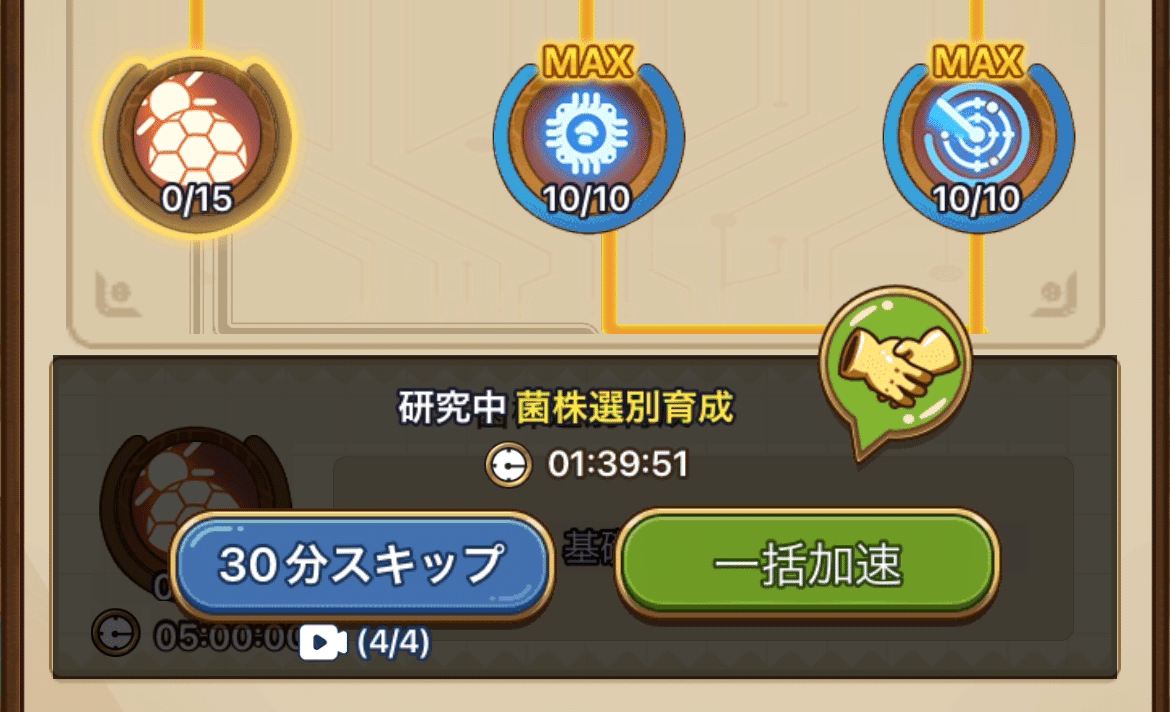Viewport: 1170px width, 712px height.
Task: Click the green 一括加速 button
Action: coord(807,565)
